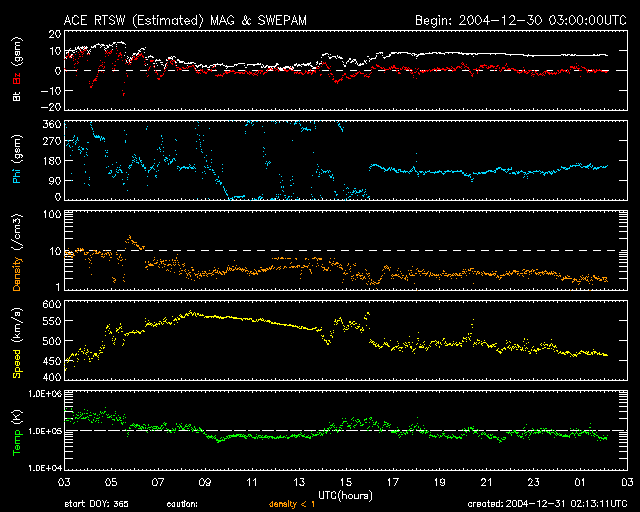
Task: Click the orange "density < 1" caution note
Action: click(292, 504)
